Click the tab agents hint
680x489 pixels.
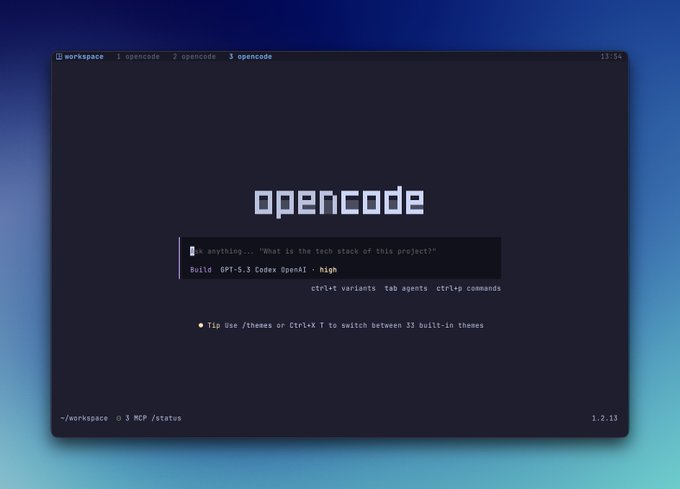click(x=406, y=288)
